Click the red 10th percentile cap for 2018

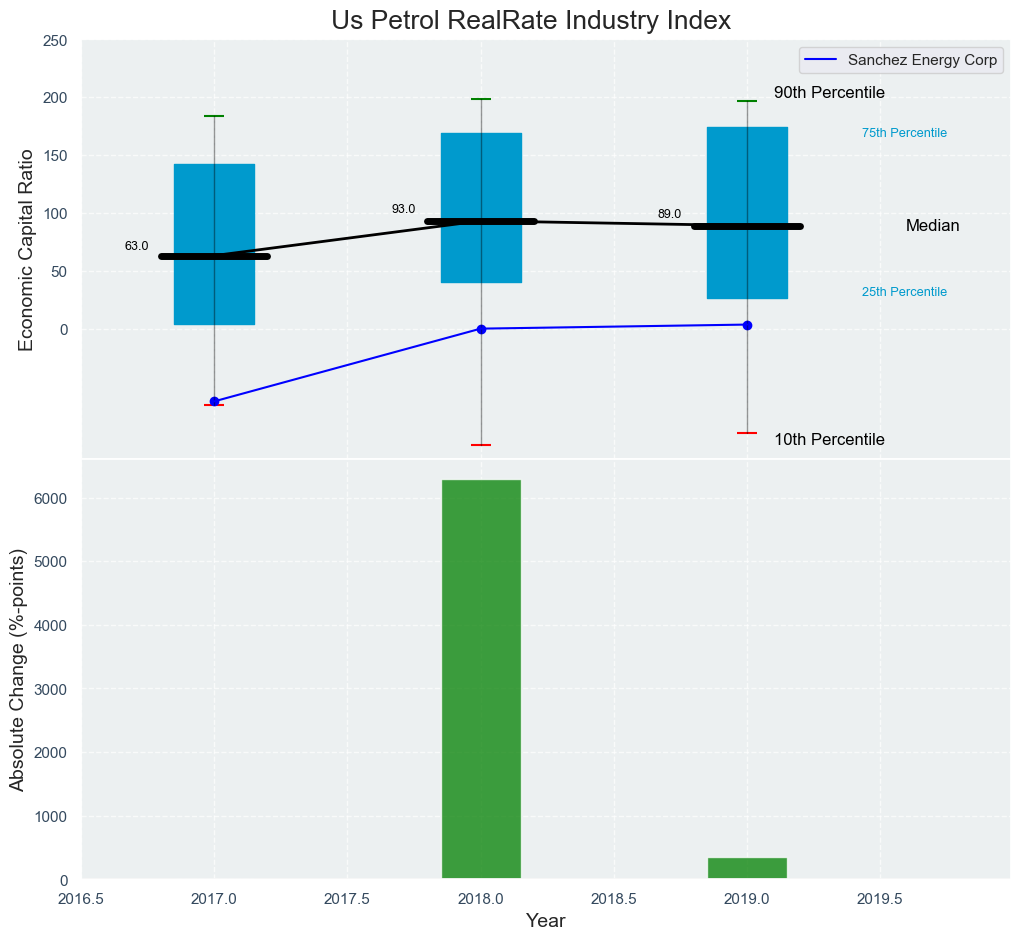481,445
